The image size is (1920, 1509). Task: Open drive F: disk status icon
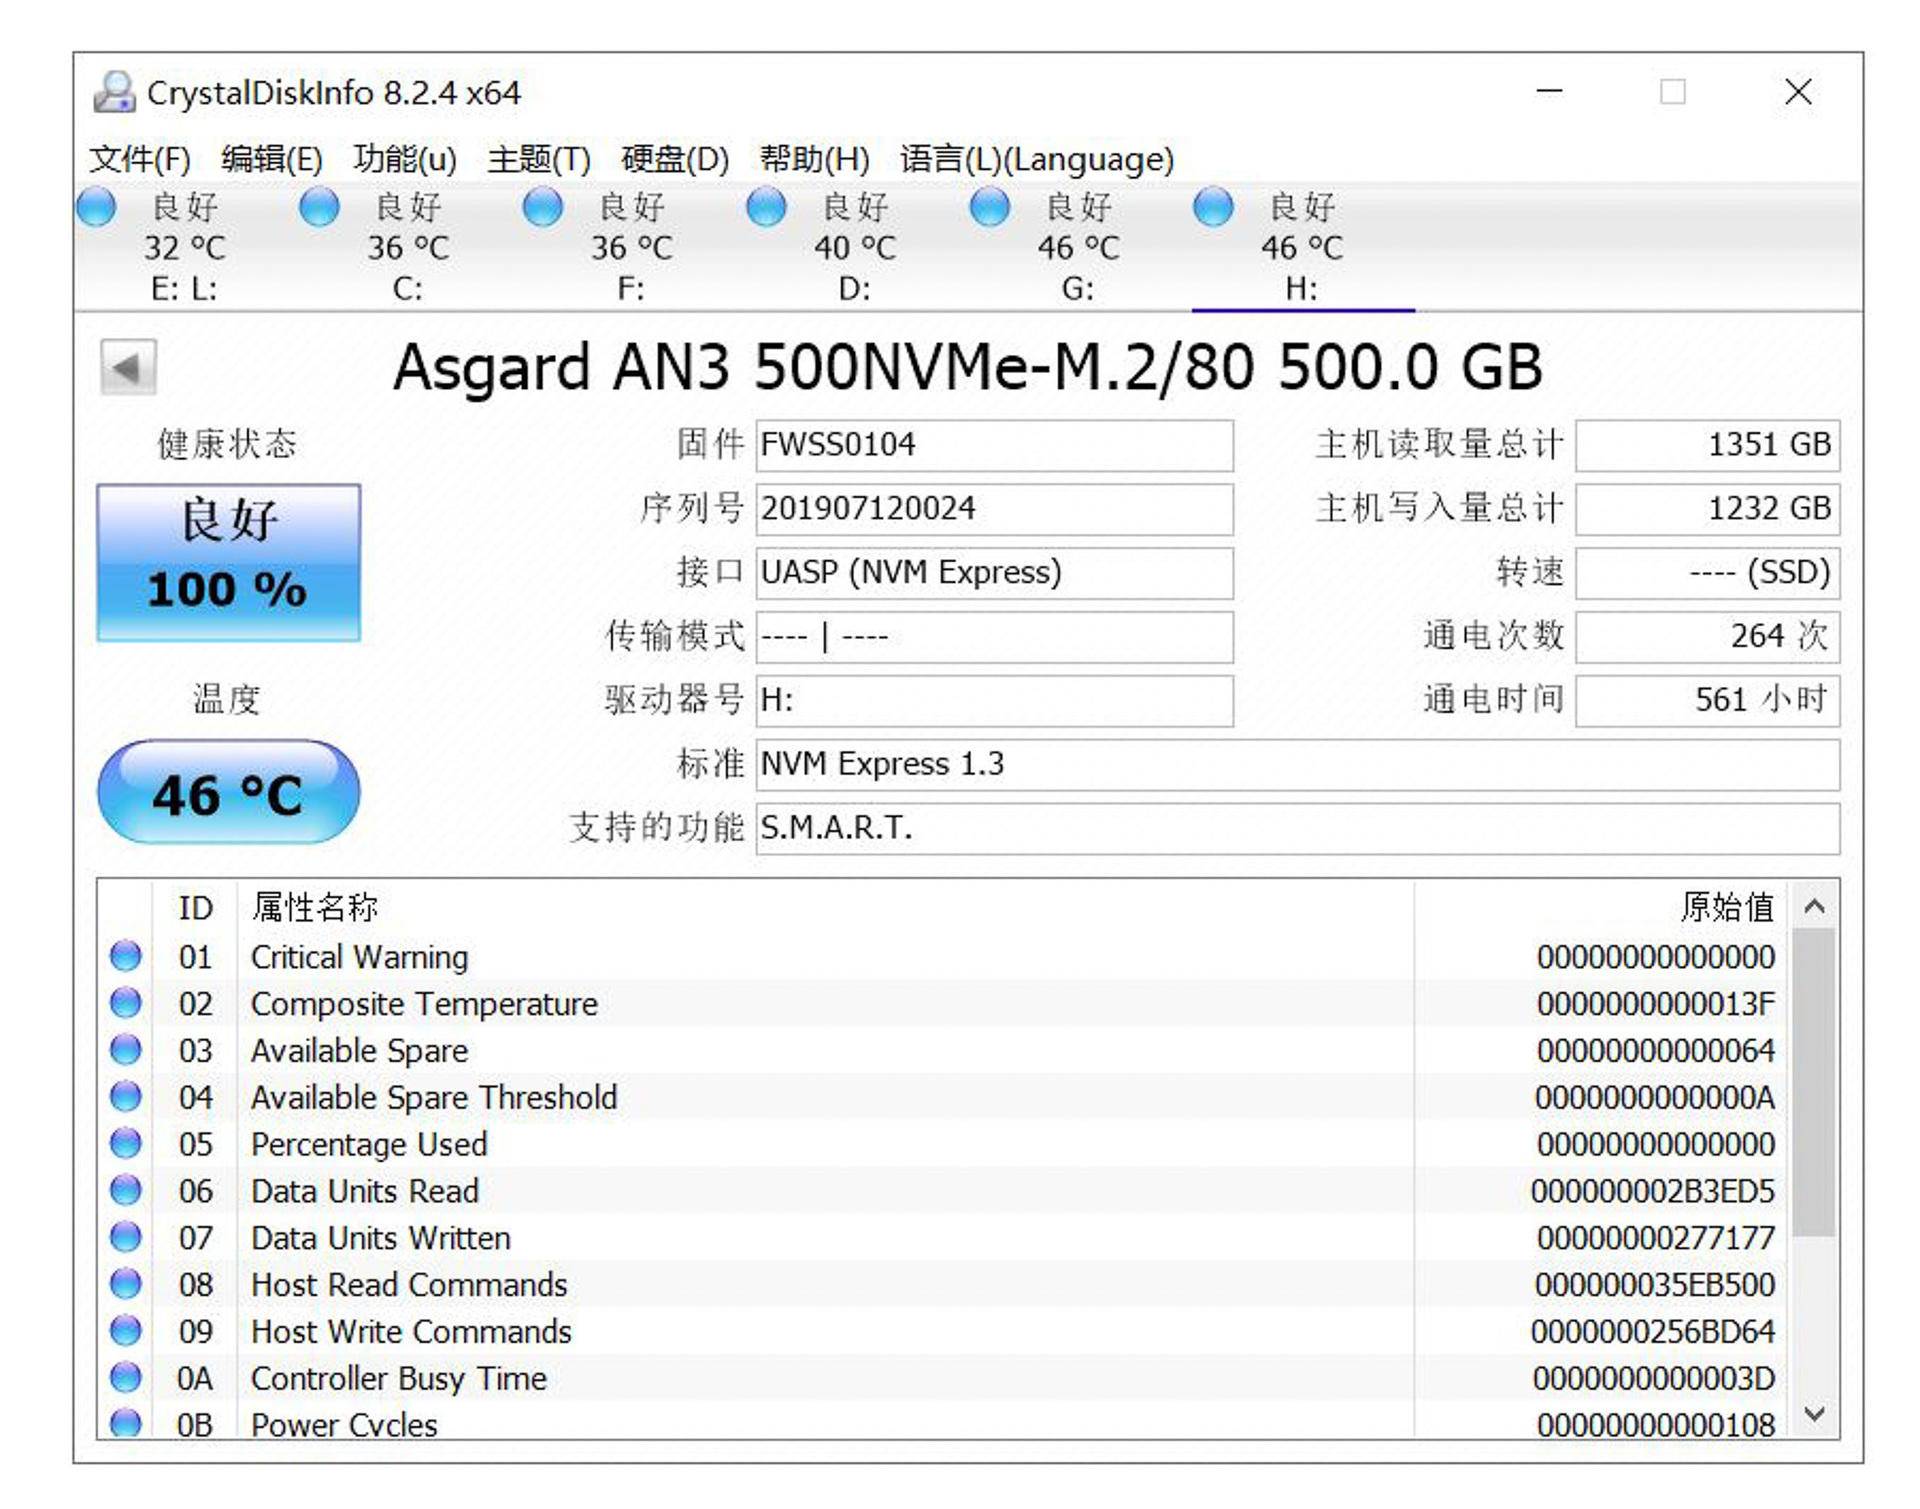click(545, 207)
